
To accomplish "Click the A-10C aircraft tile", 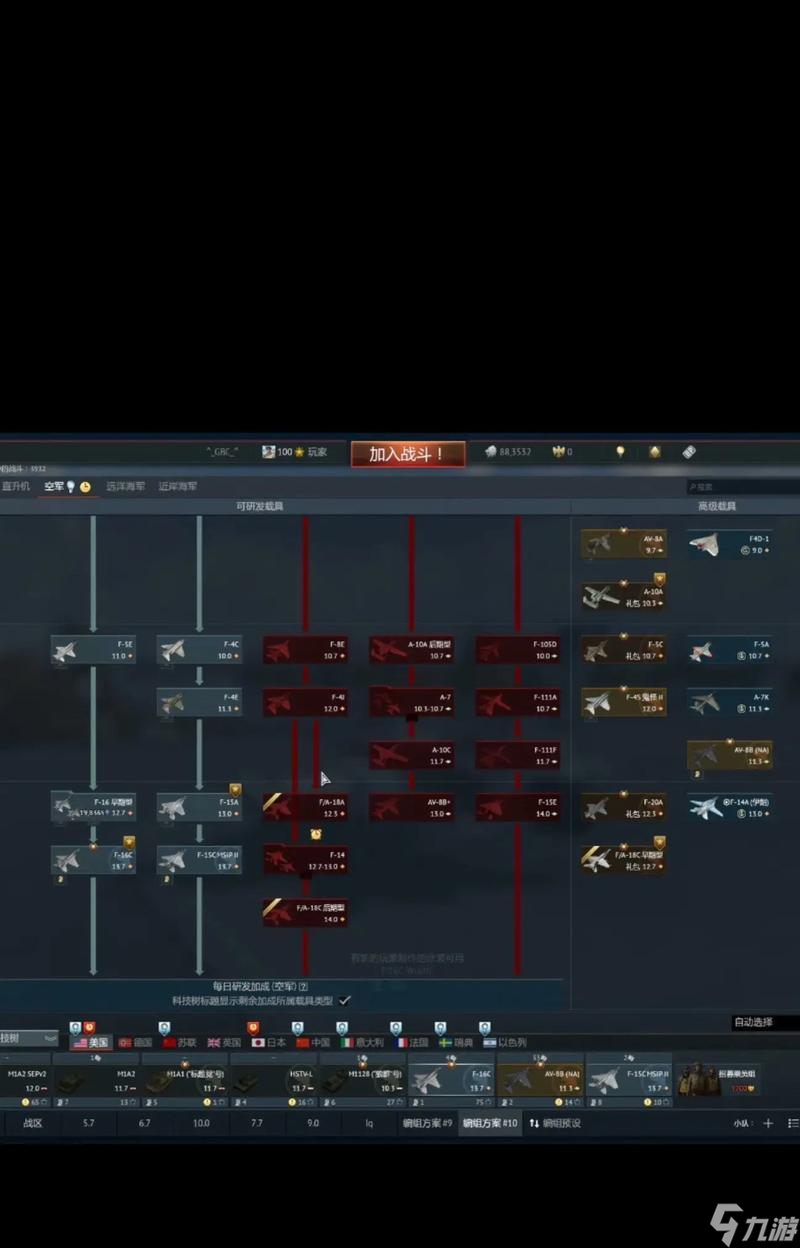I will (411, 755).
